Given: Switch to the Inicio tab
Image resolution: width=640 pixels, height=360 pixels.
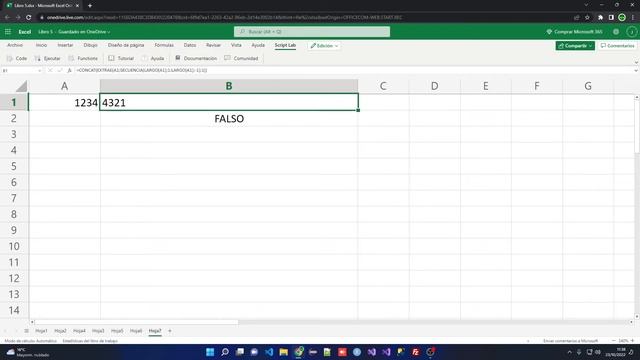Looking at the screenshot, I should point(41,45).
